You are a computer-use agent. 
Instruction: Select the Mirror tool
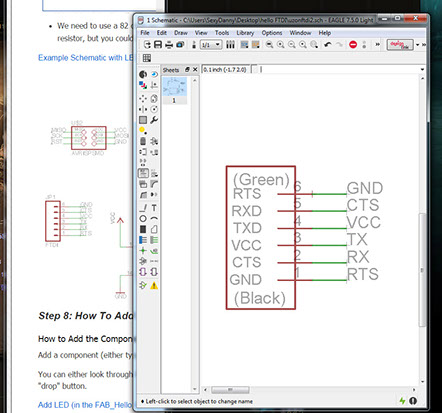tap(143, 109)
